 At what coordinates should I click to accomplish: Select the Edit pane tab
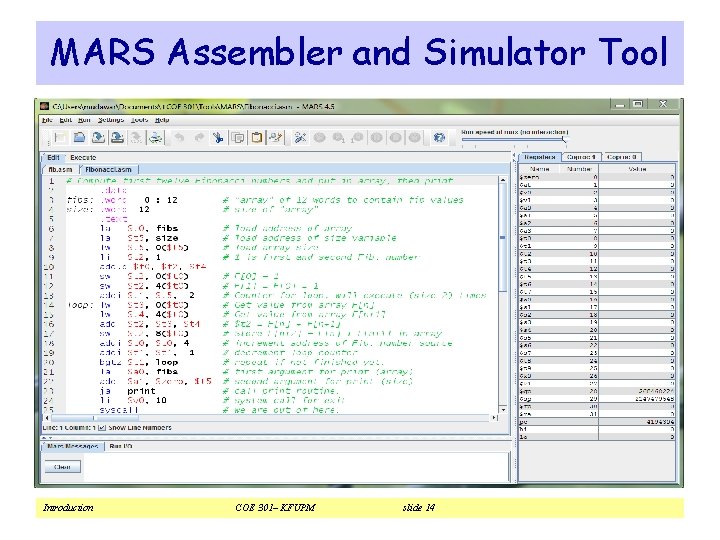click(53, 158)
